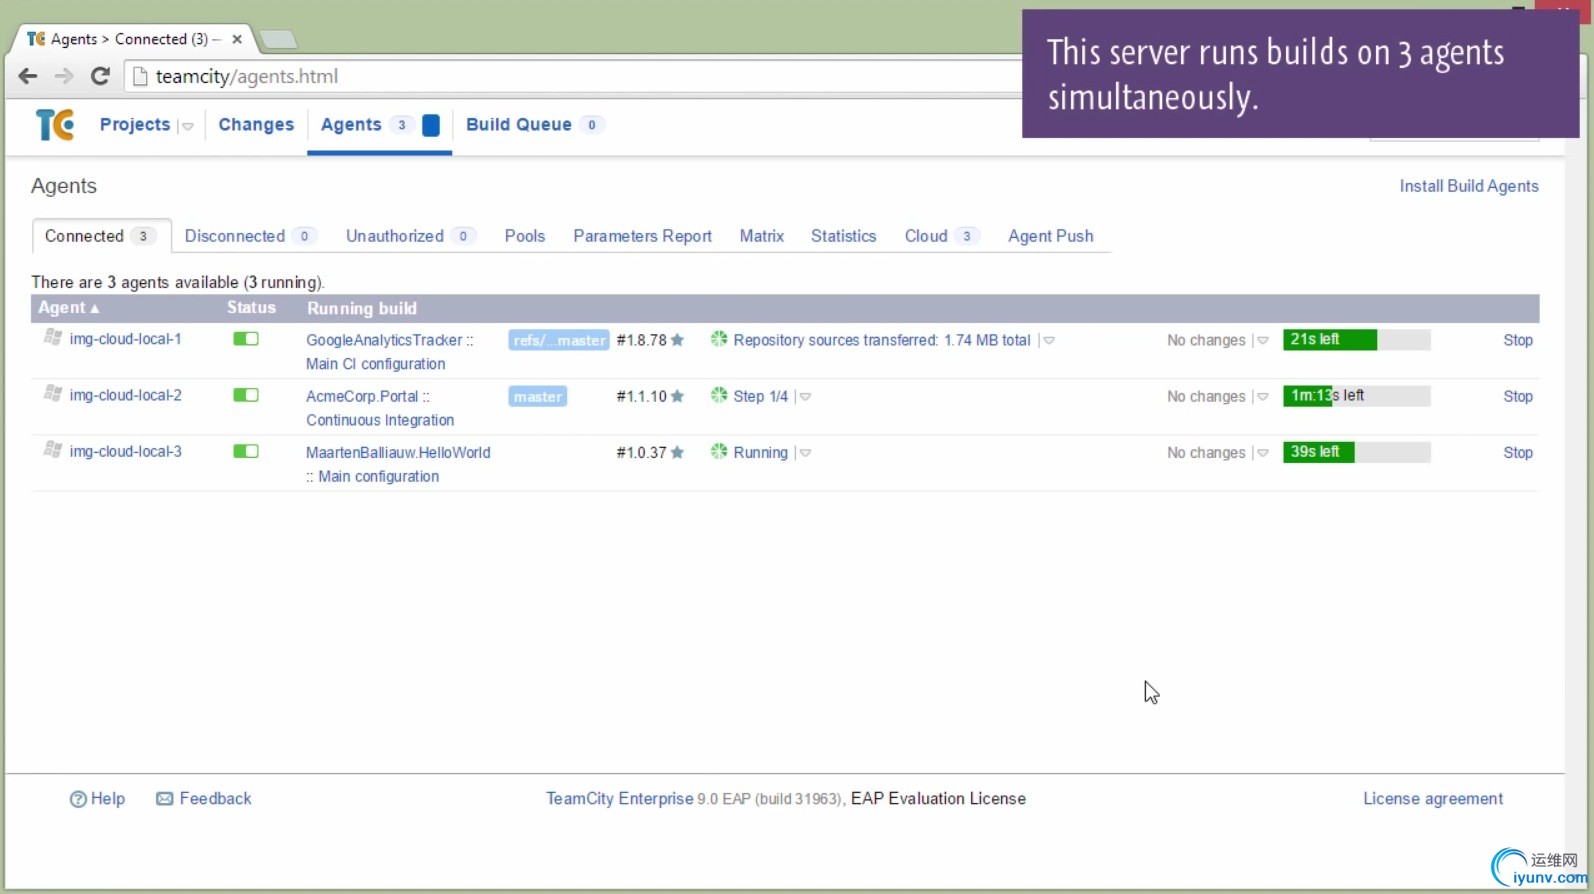The width and height of the screenshot is (1594, 894).
Task: Open the Pools tab
Action: coord(525,236)
